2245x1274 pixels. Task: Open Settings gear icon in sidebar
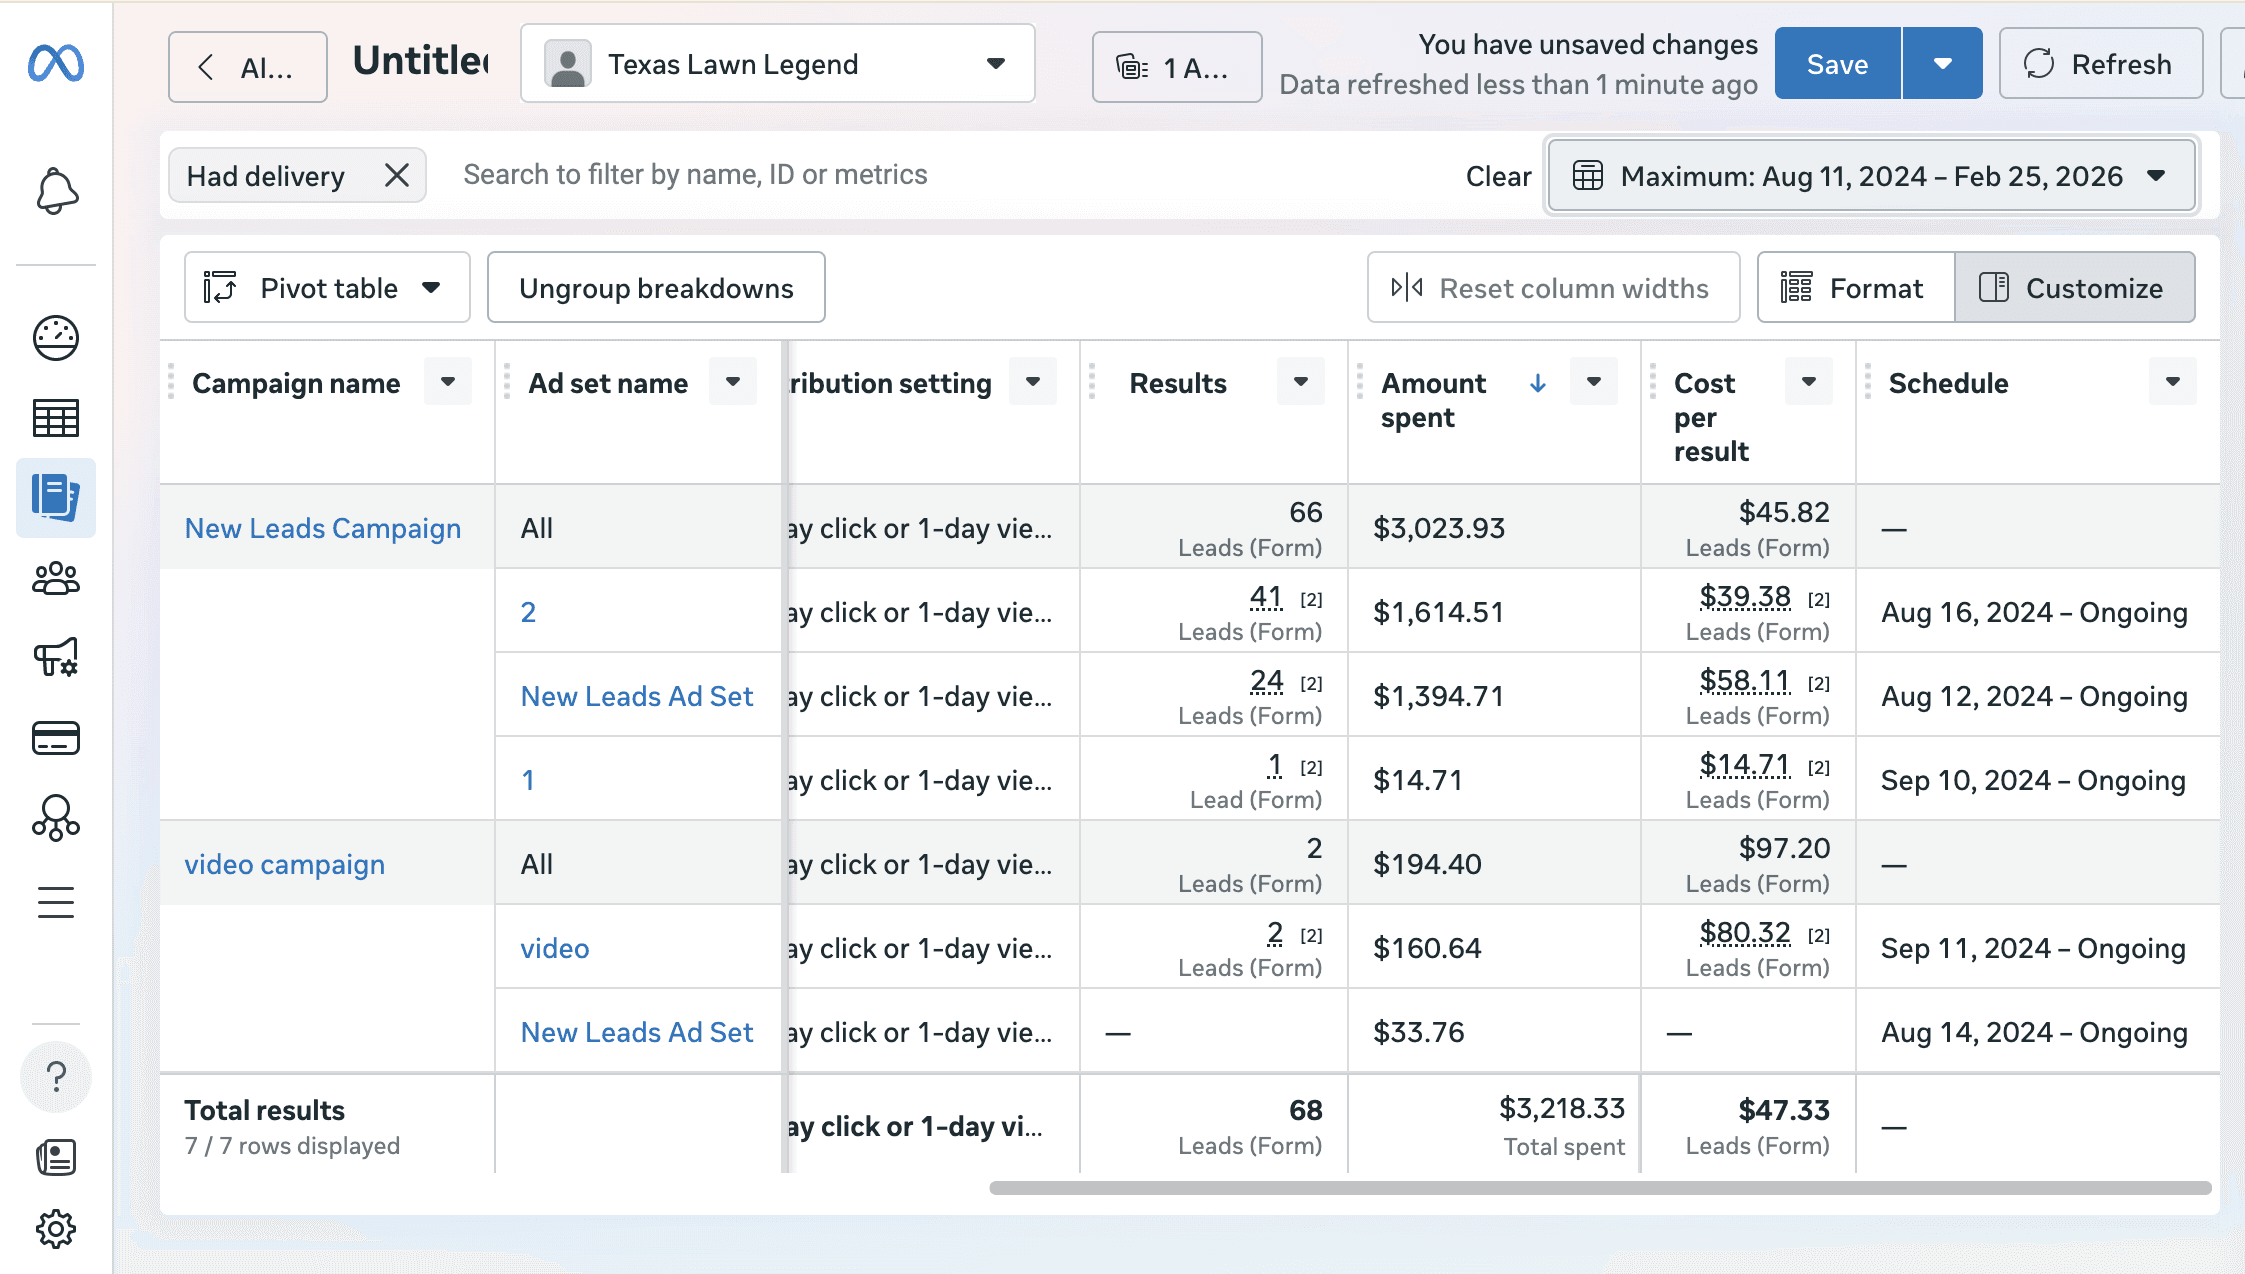pyautogui.click(x=56, y=1229)
